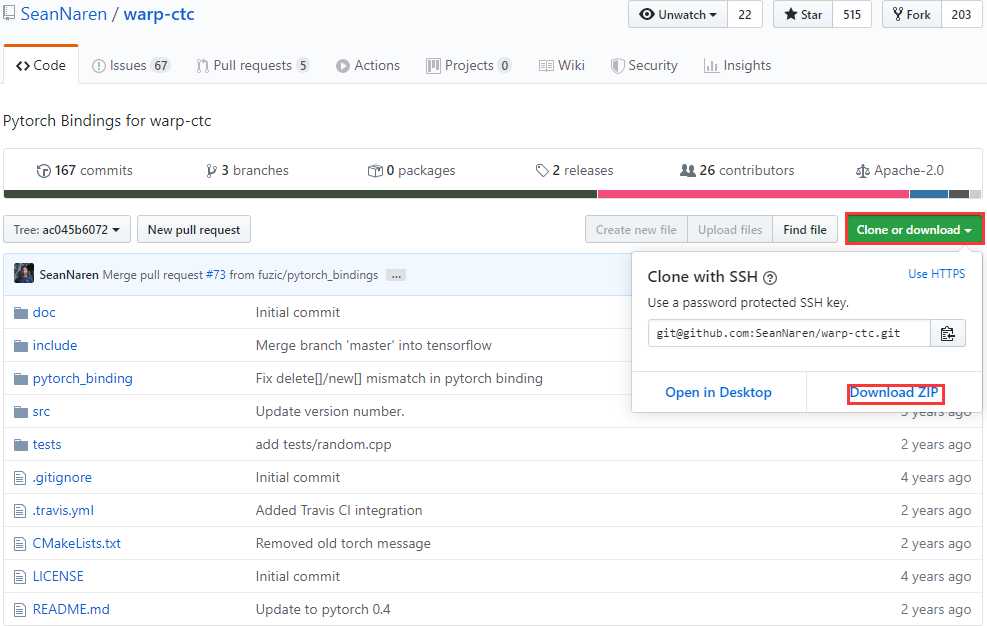
Task: Show the 26 contributors
Action: (737, 170)
